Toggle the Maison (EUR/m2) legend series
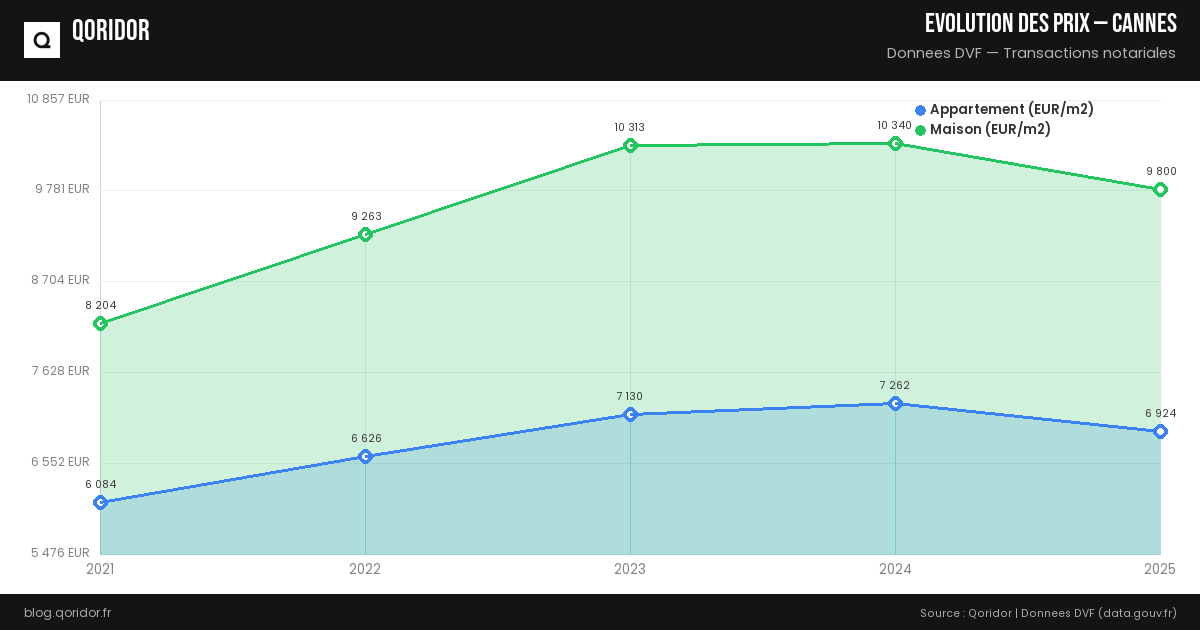The width and height of the screenshot is (1200, 630). (x=990, y=129)
